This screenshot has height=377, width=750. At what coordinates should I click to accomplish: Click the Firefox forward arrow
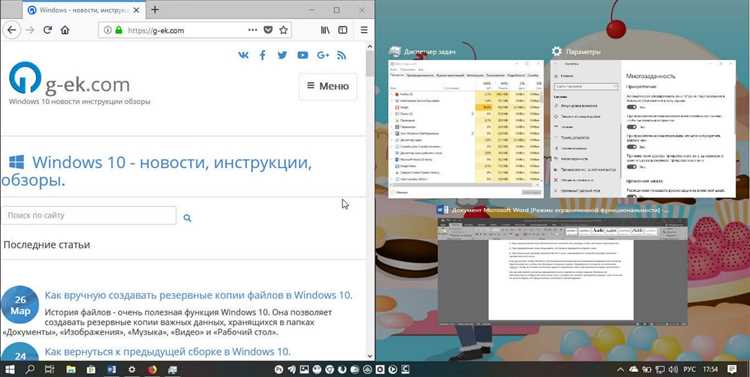point(30,30)
